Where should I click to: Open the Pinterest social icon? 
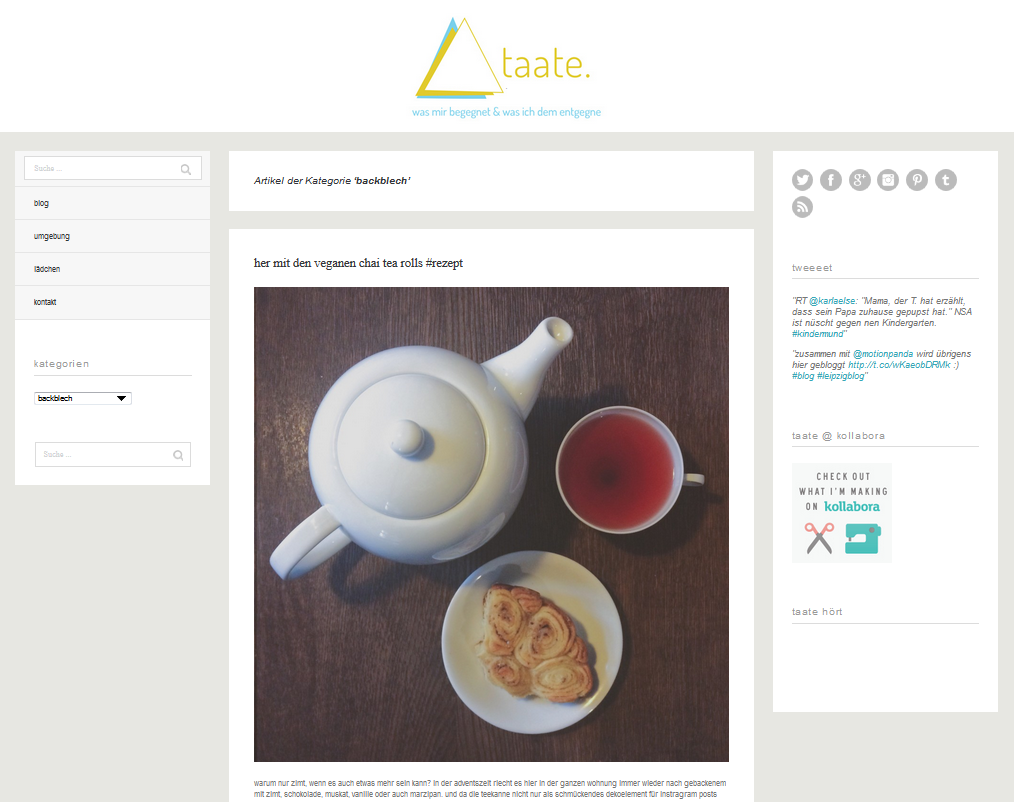pos(916,180)
